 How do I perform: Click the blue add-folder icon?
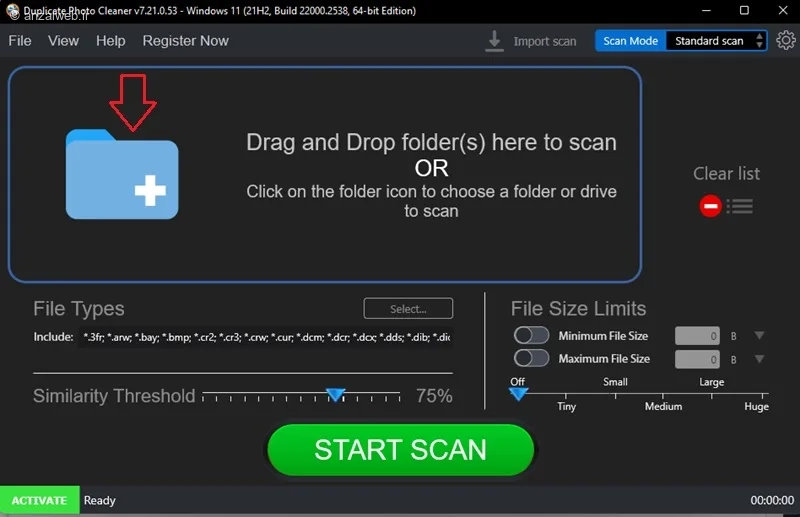pyautogui.click(x=122, y=174)
